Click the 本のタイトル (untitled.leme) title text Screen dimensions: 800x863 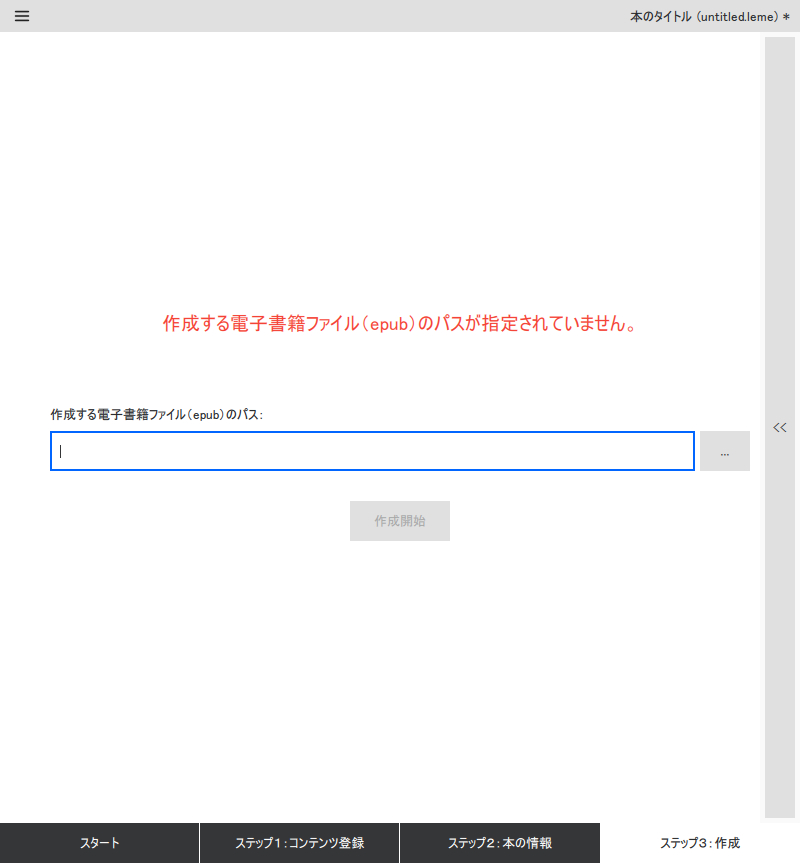pos(710,17)
